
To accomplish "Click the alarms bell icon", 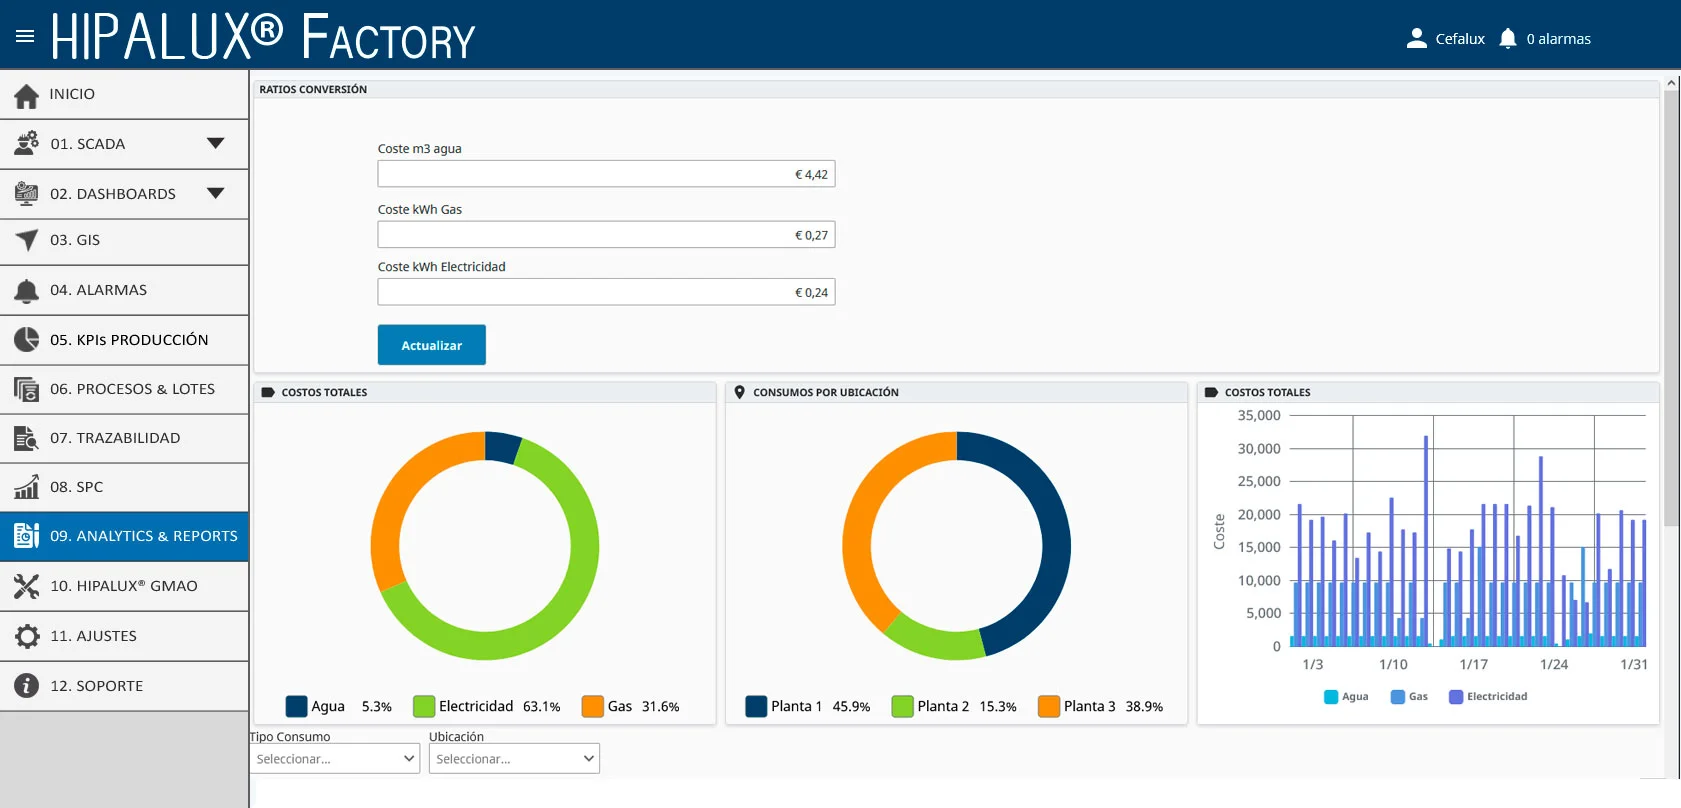I will click(x=1508, y=39).
